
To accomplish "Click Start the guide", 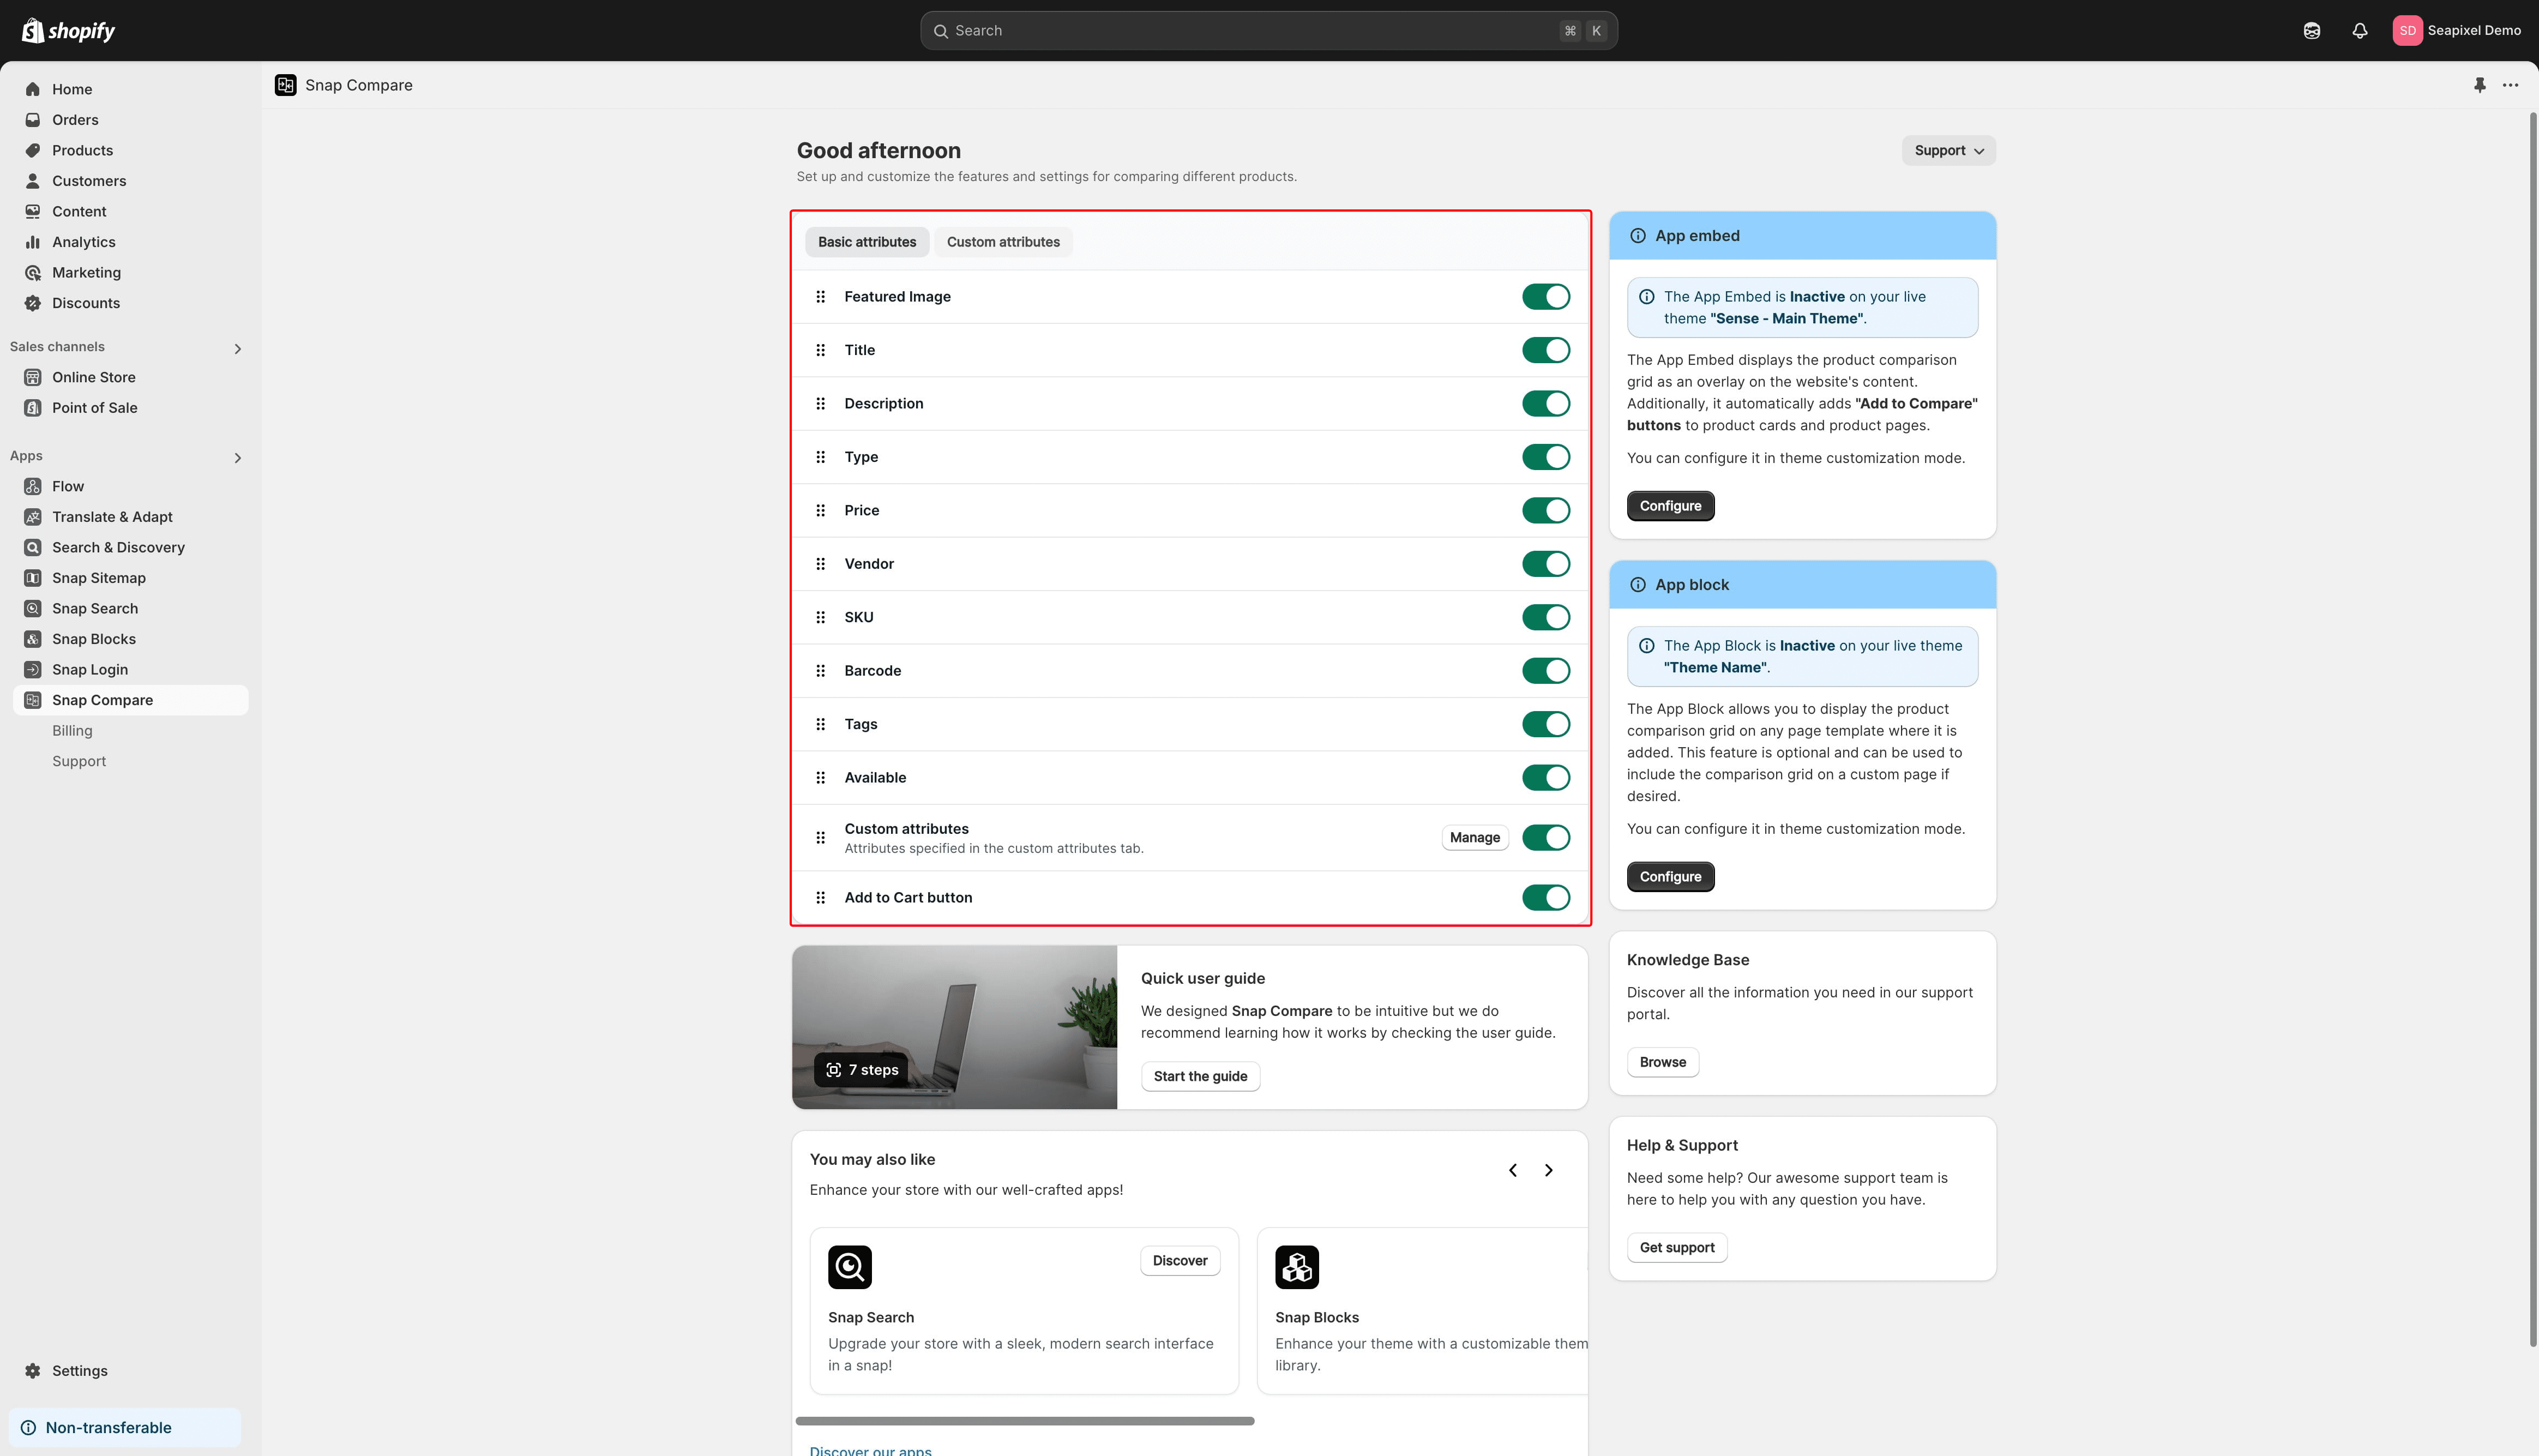I will 1200,1076.
